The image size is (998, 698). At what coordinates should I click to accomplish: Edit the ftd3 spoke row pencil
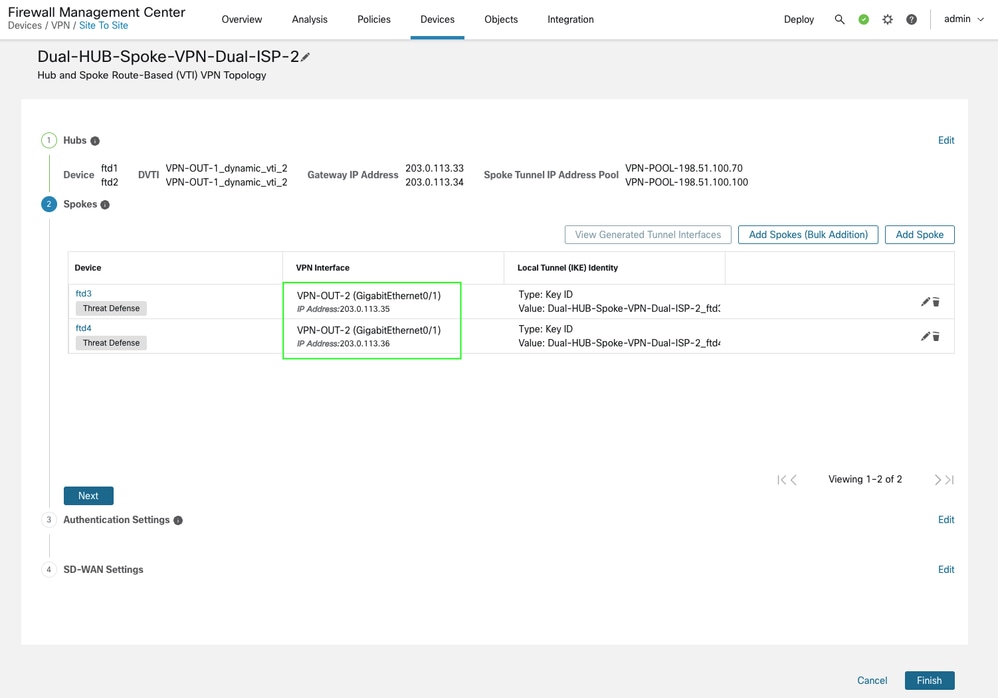(925, 302)
